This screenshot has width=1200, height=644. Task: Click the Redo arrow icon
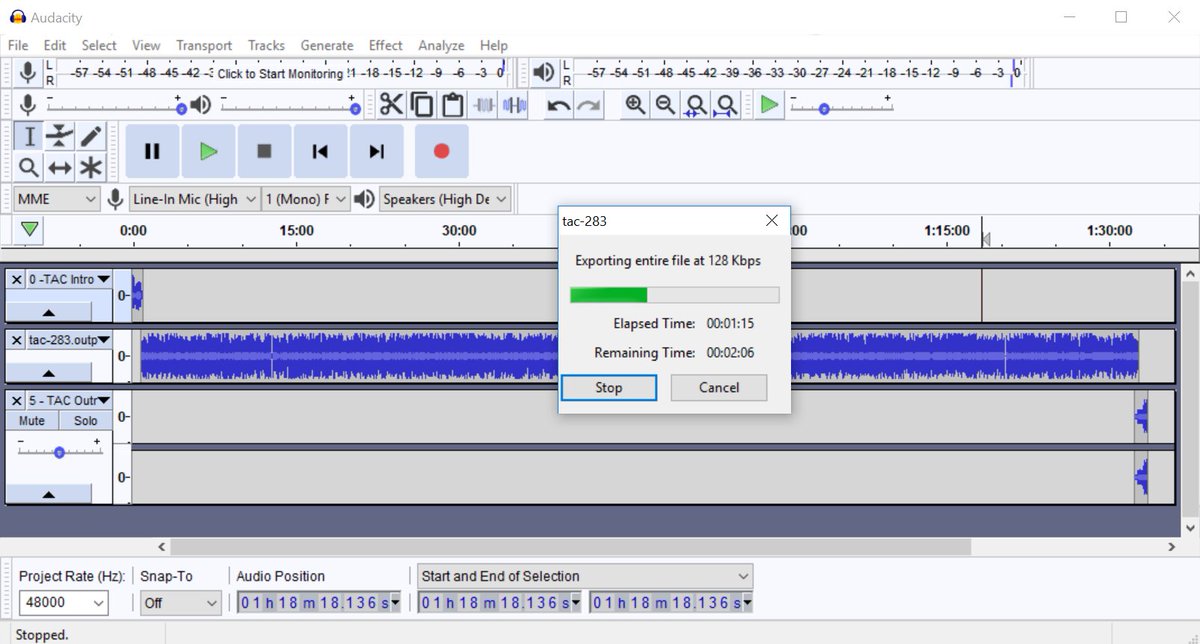click(589, 104)
